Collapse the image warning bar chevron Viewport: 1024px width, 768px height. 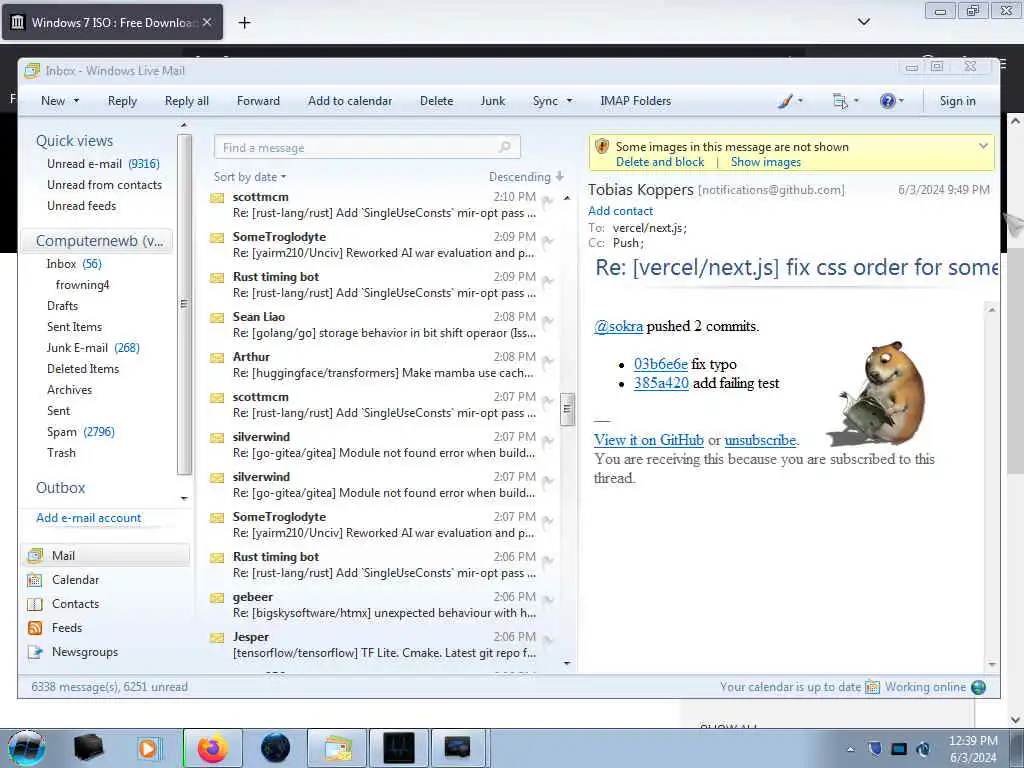coord(983,146)
